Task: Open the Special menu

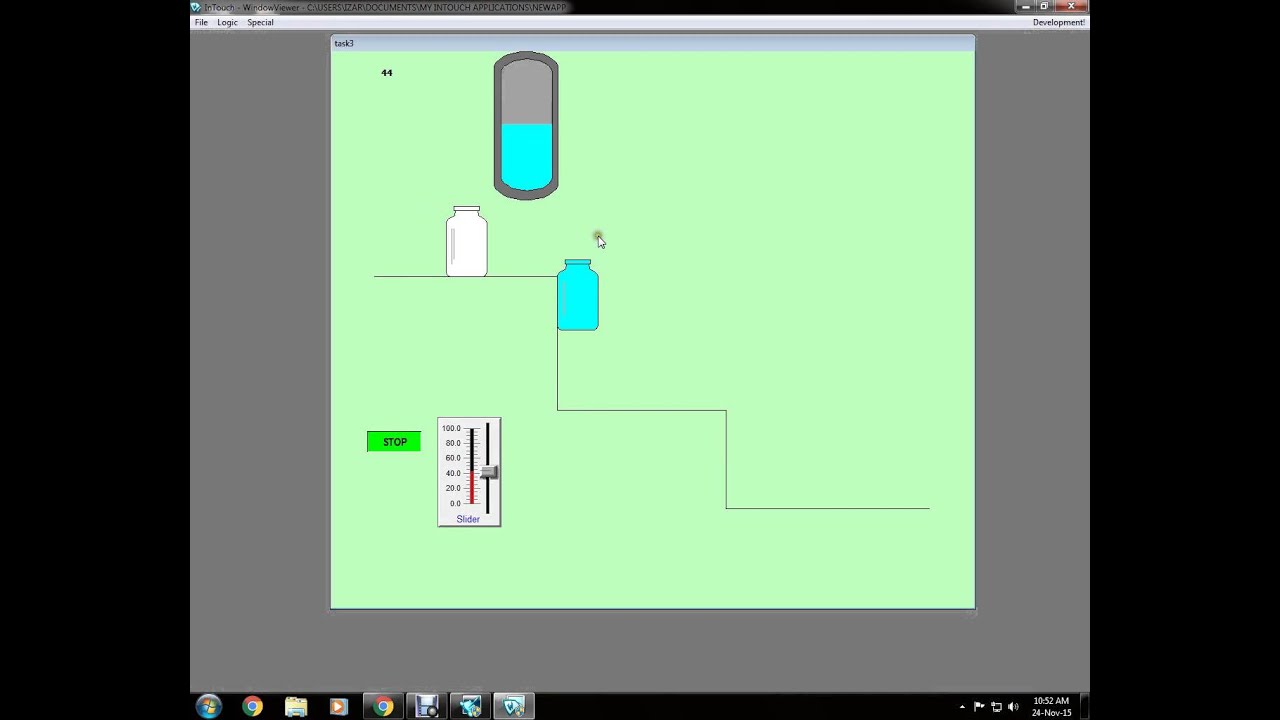Action: click(260, 22)
